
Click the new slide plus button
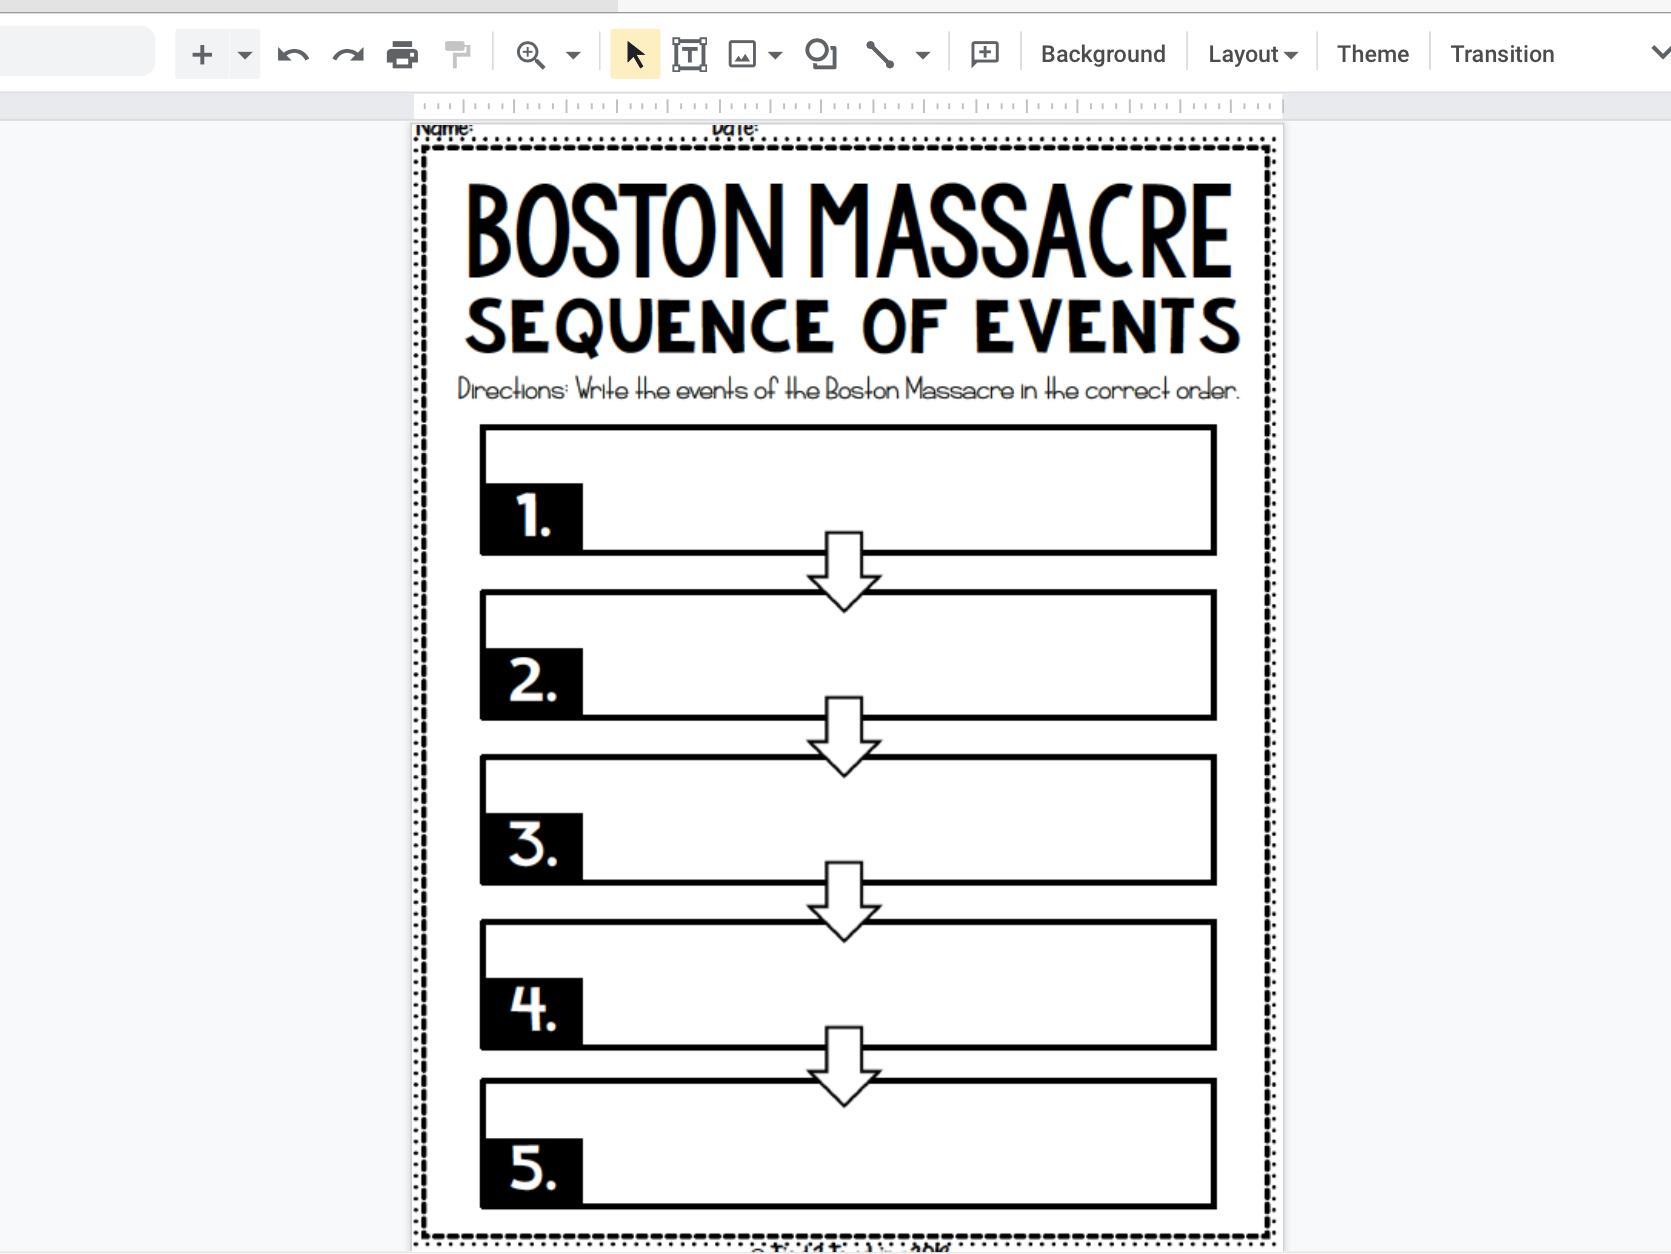click(201, 54)
